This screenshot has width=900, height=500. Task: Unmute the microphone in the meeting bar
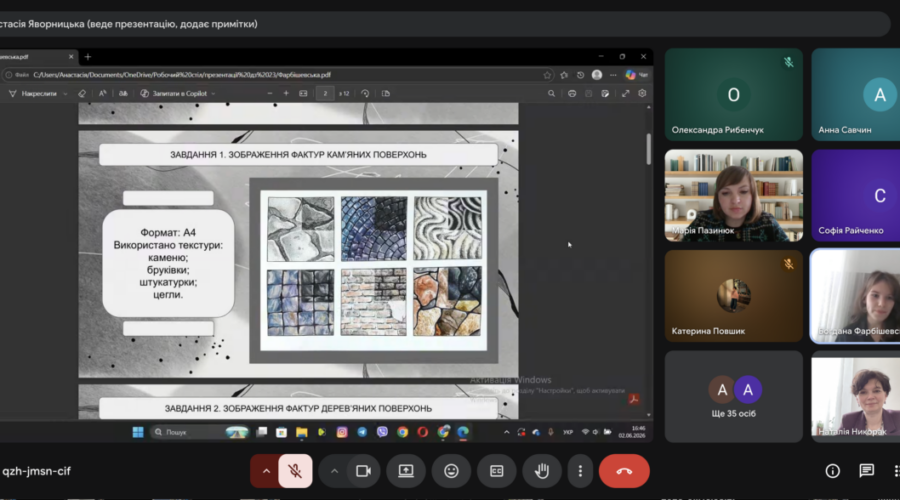coord(295,471)
